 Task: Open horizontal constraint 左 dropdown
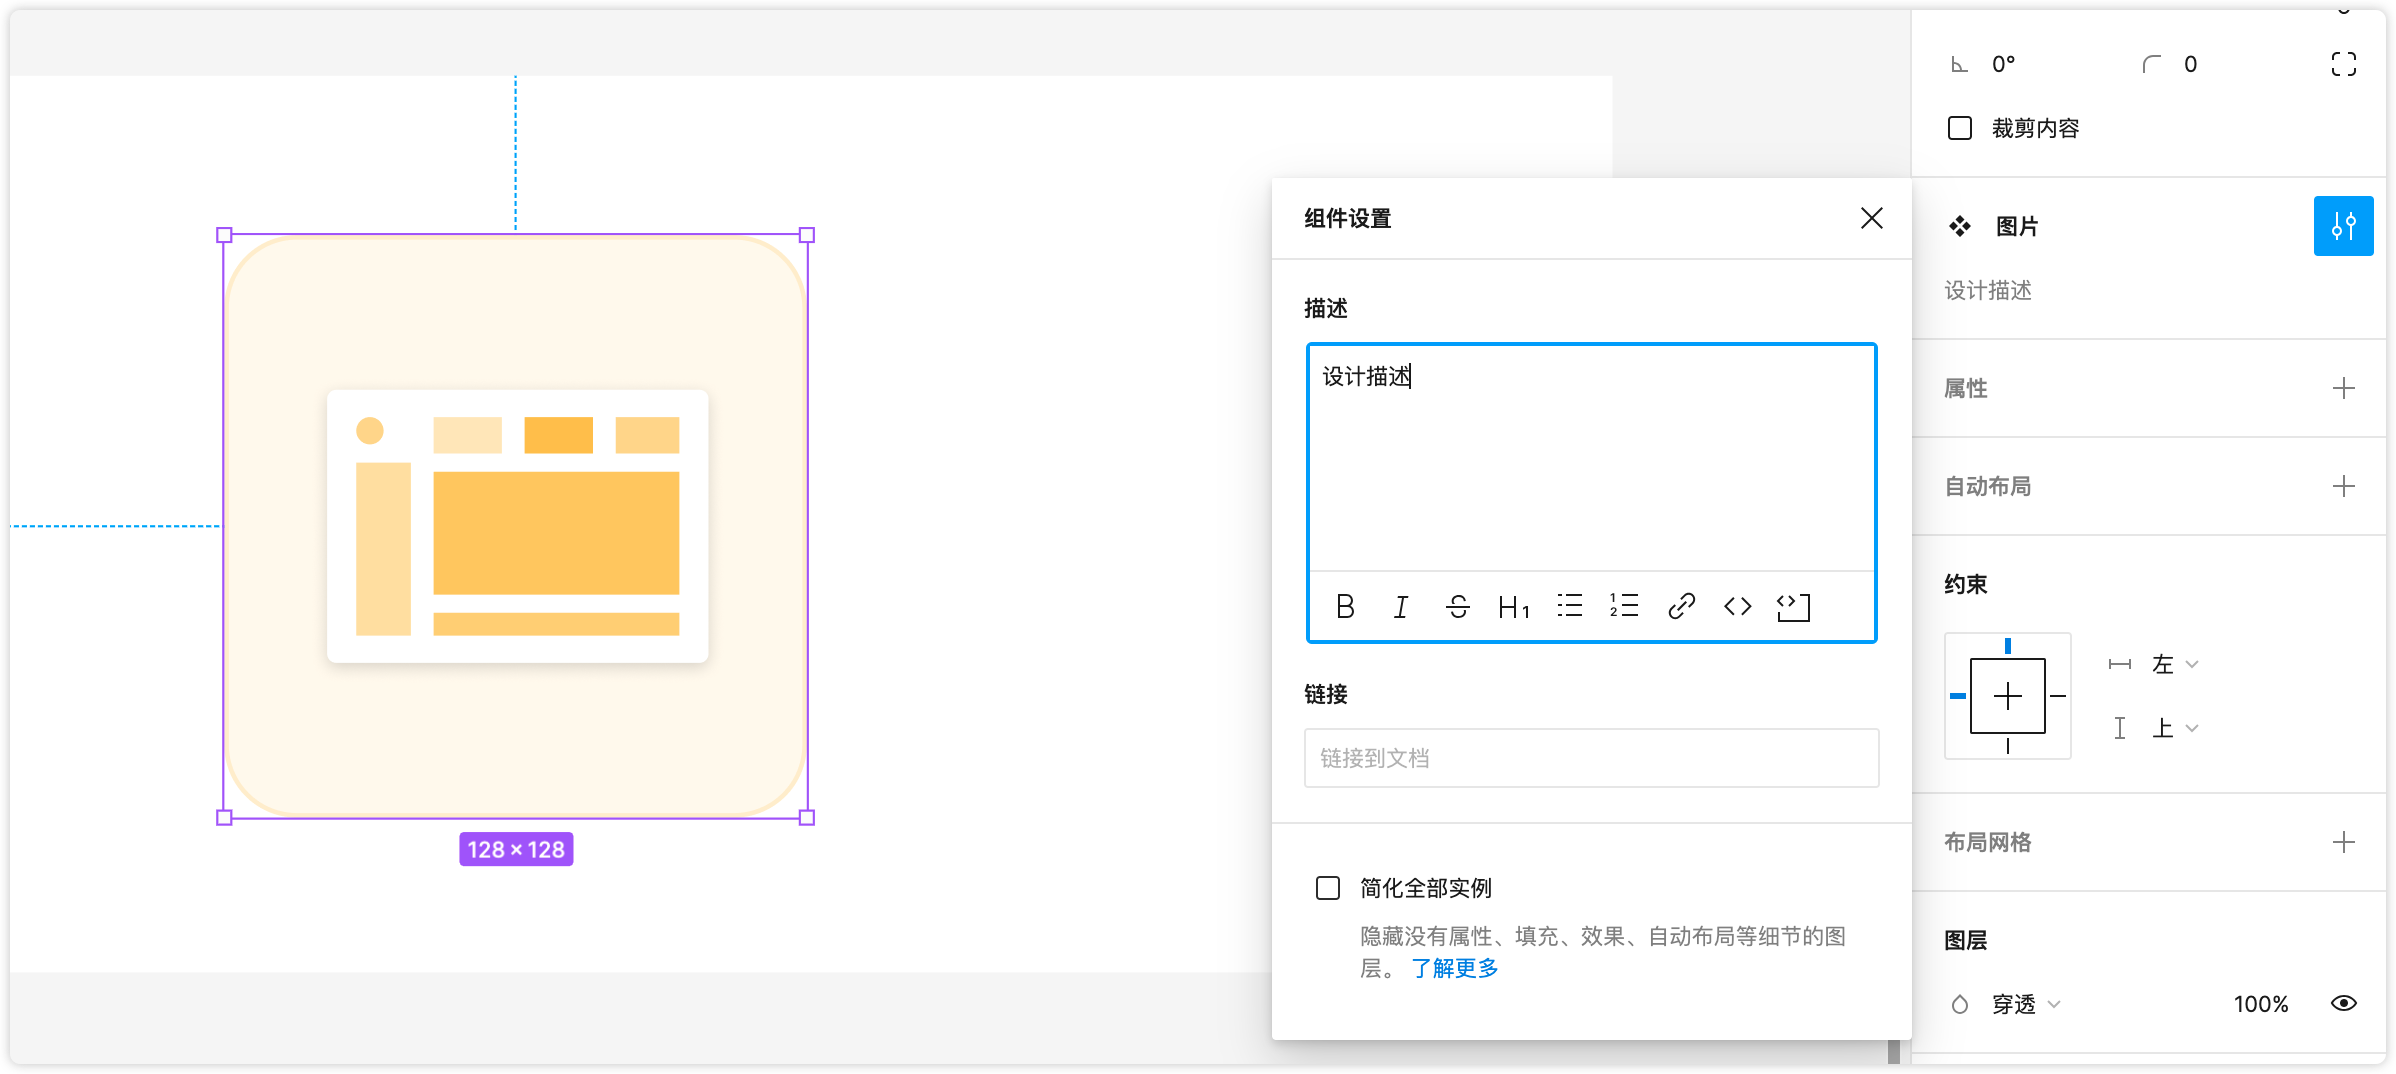pos(2174,665)
